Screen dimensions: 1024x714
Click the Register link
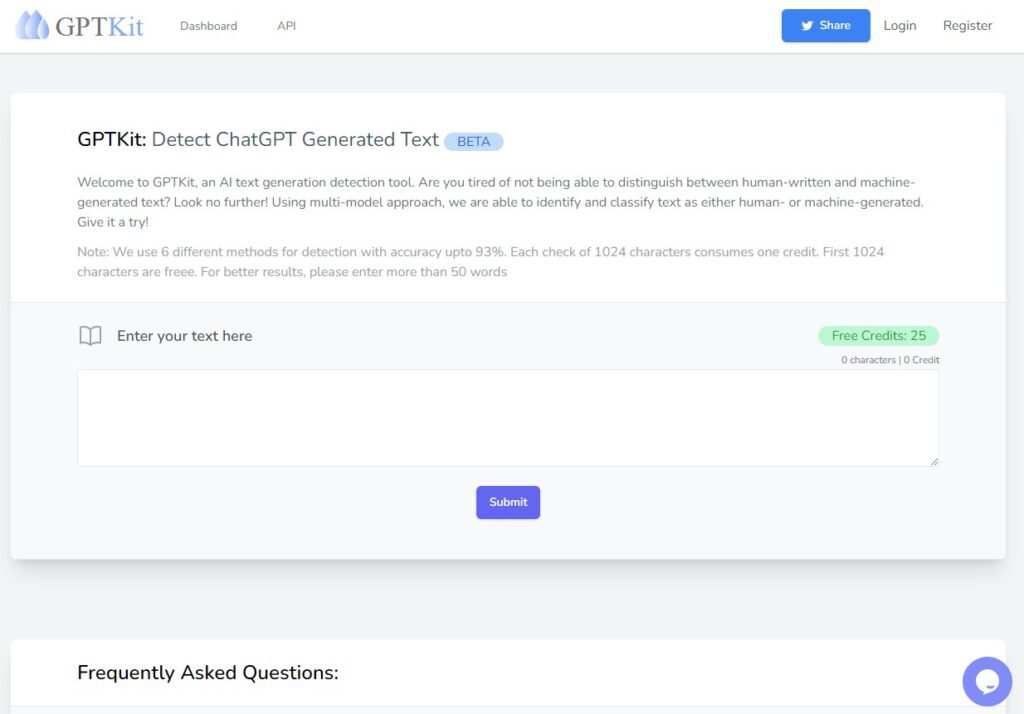966,25
